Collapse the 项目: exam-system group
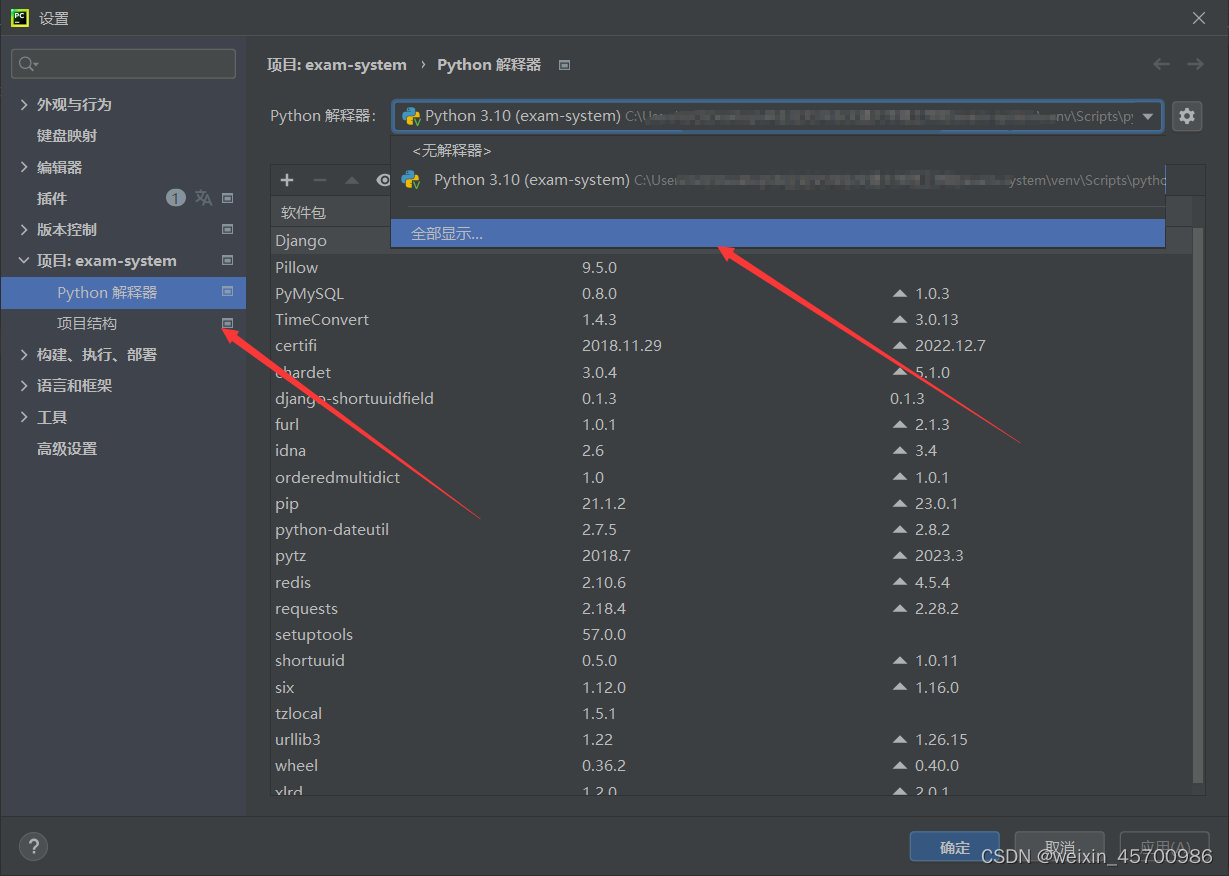The image size is (1229, 876). (24, 260)
